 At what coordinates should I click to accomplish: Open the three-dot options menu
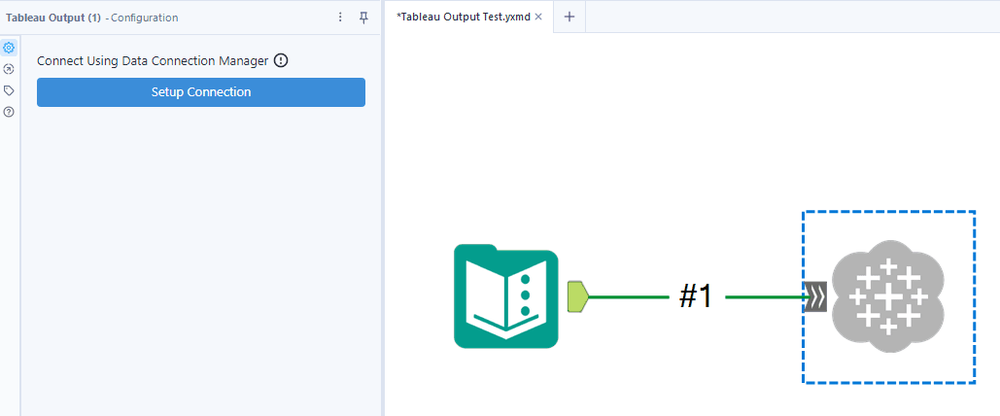coord(341,17)
